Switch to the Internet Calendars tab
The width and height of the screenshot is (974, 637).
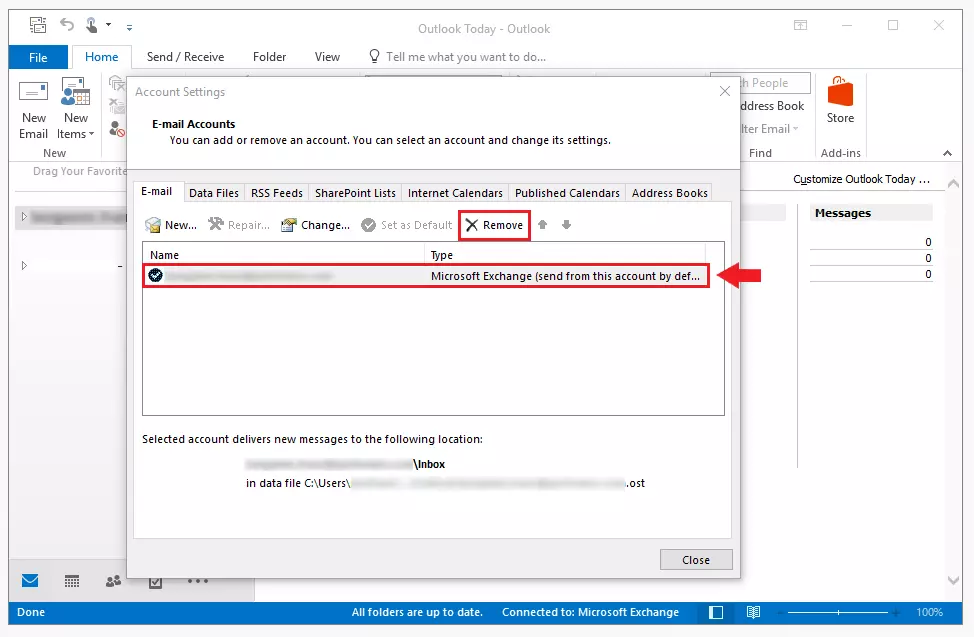(455, 193)
